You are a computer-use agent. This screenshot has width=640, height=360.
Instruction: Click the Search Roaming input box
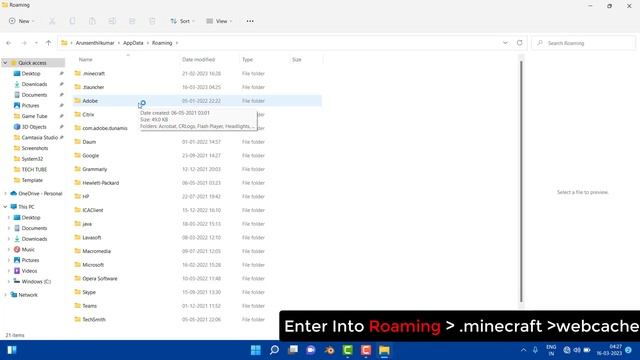(x=584, y=43)
